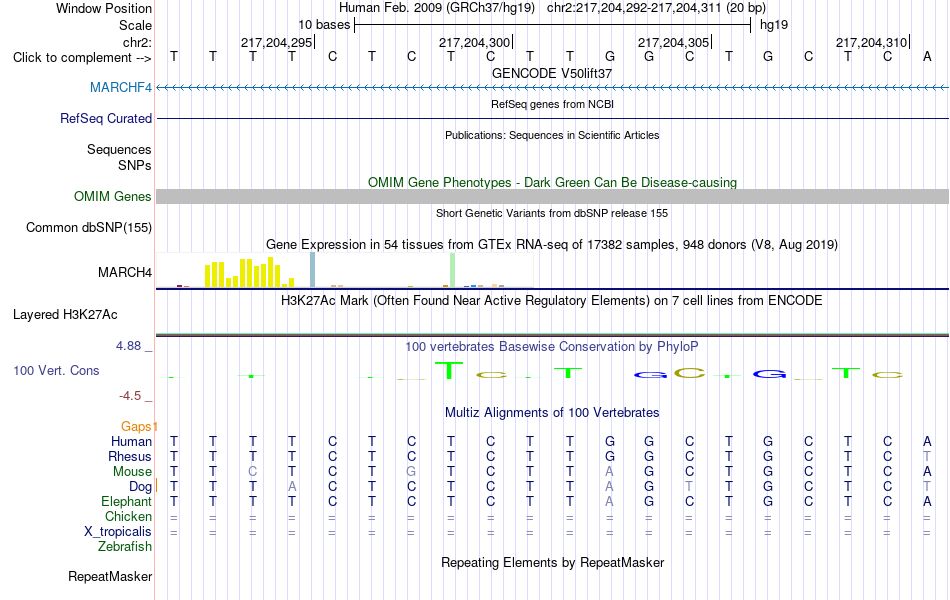Click the yellow brain bars in GTEx chart

tap(250, 273)
